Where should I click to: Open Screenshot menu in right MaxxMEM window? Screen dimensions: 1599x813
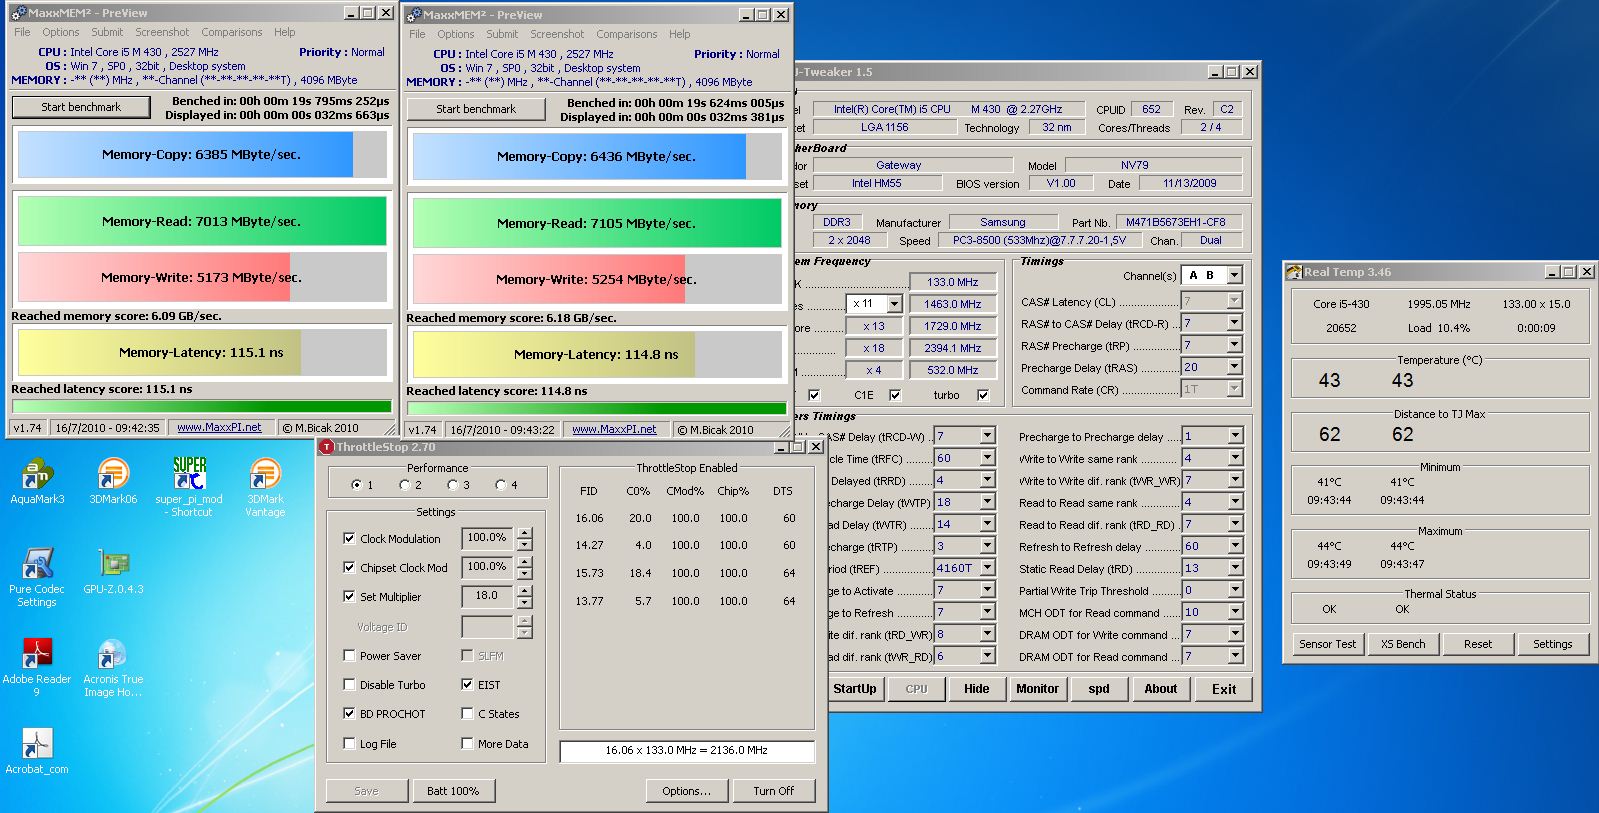point(557,34)
